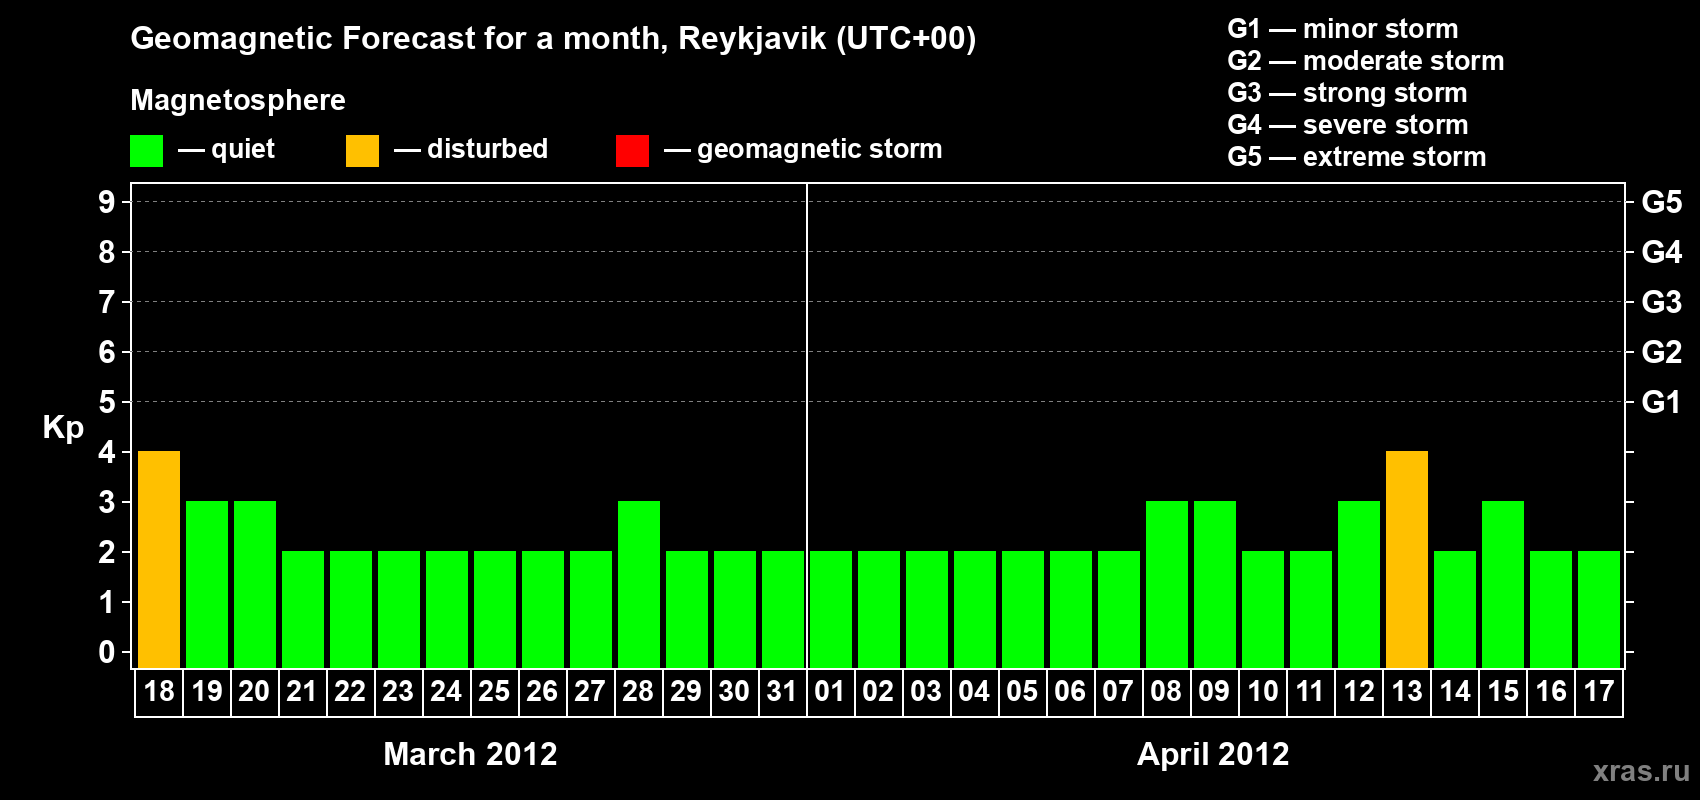
Task: Click the date label 13 on axis
Action: 1407,692
